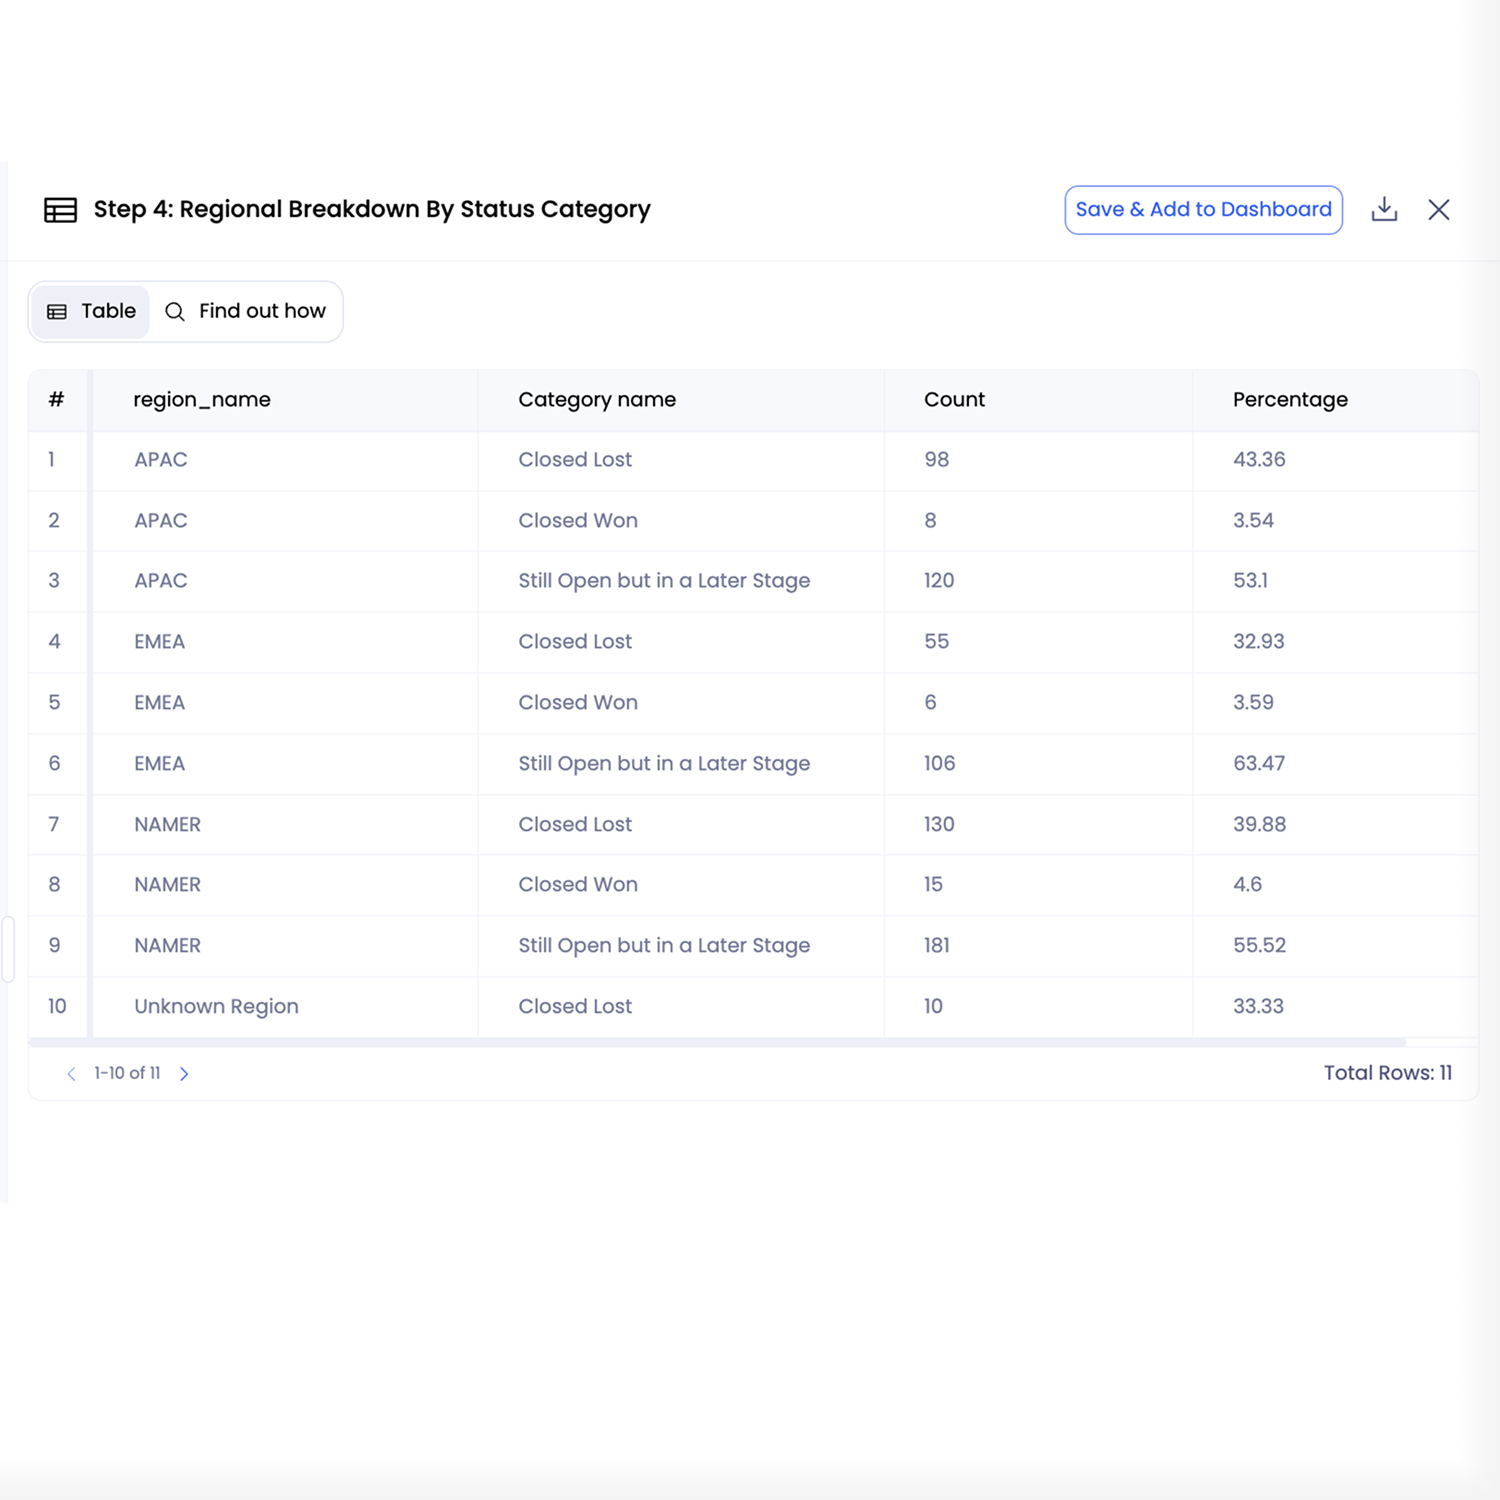The image size is (1500, 1500).
Task: Select the Unknown Region row cell
Action: pos(216,1006)
